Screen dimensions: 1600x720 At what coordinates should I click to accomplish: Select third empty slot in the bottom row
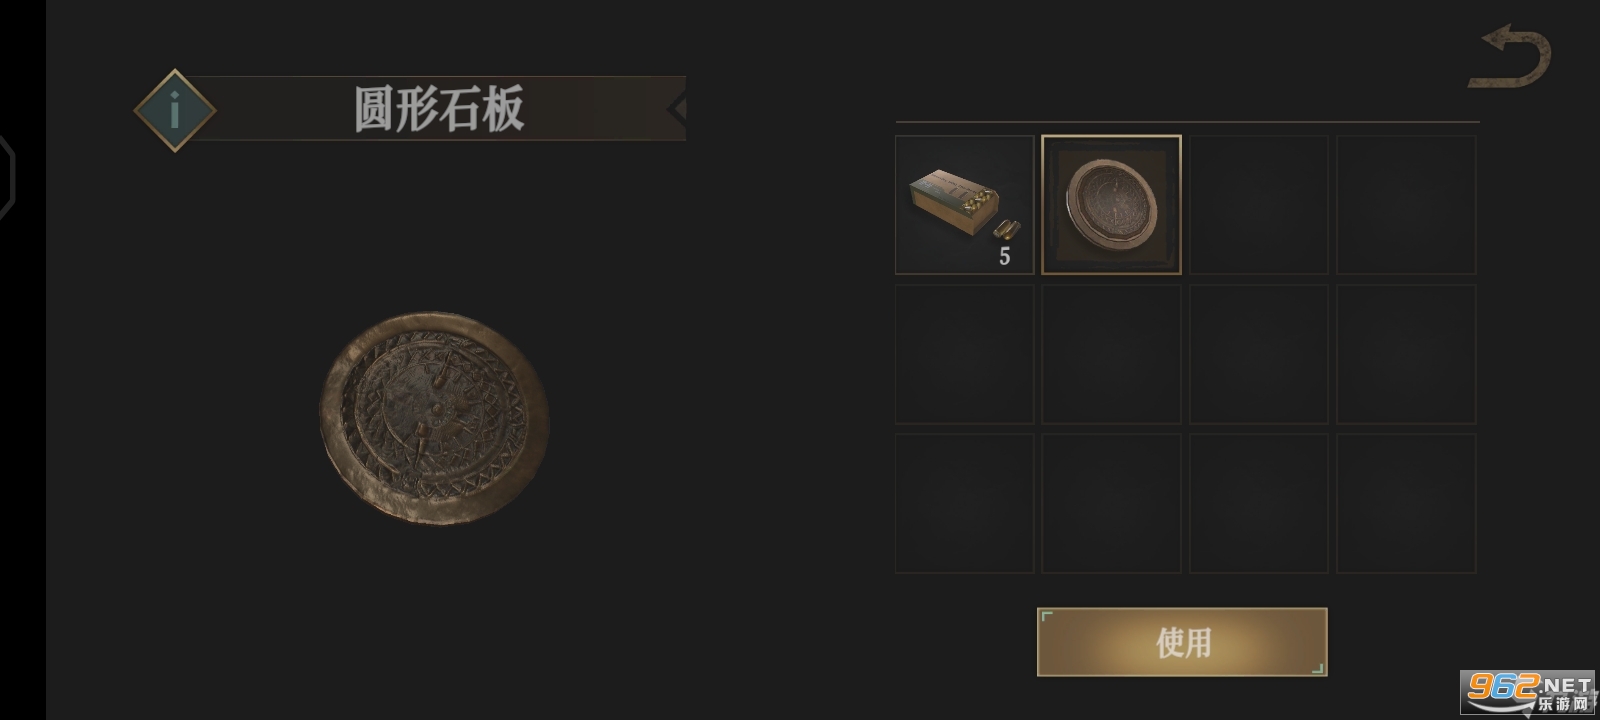point(1258,503)
